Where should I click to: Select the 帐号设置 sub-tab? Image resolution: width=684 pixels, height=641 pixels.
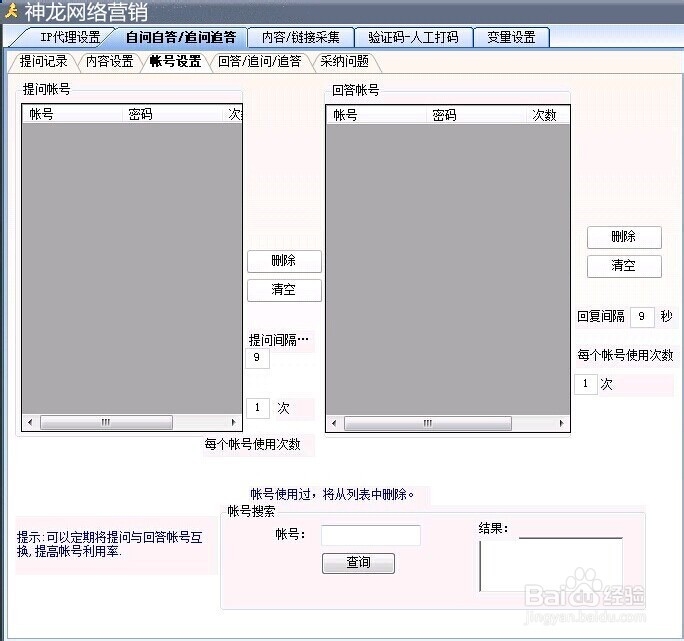pos(175,62)
